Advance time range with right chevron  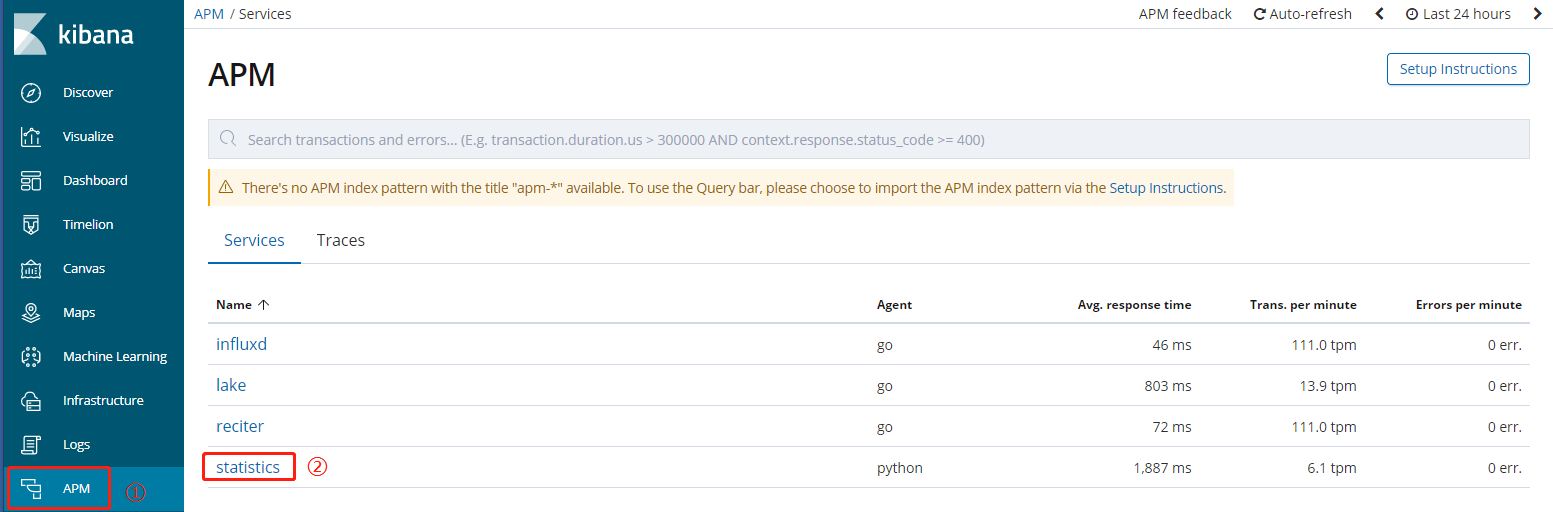(x=1537, y=14)
